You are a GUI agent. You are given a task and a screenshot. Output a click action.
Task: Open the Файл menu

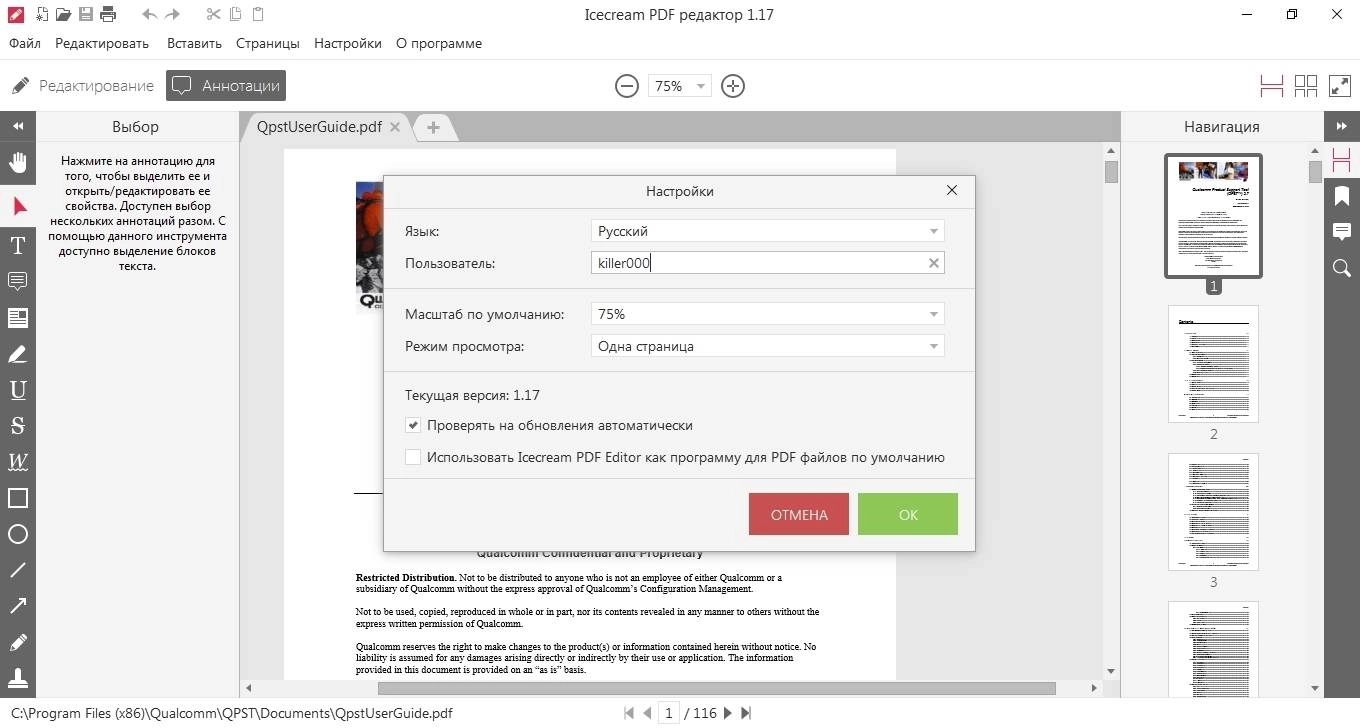pos(25,43)
